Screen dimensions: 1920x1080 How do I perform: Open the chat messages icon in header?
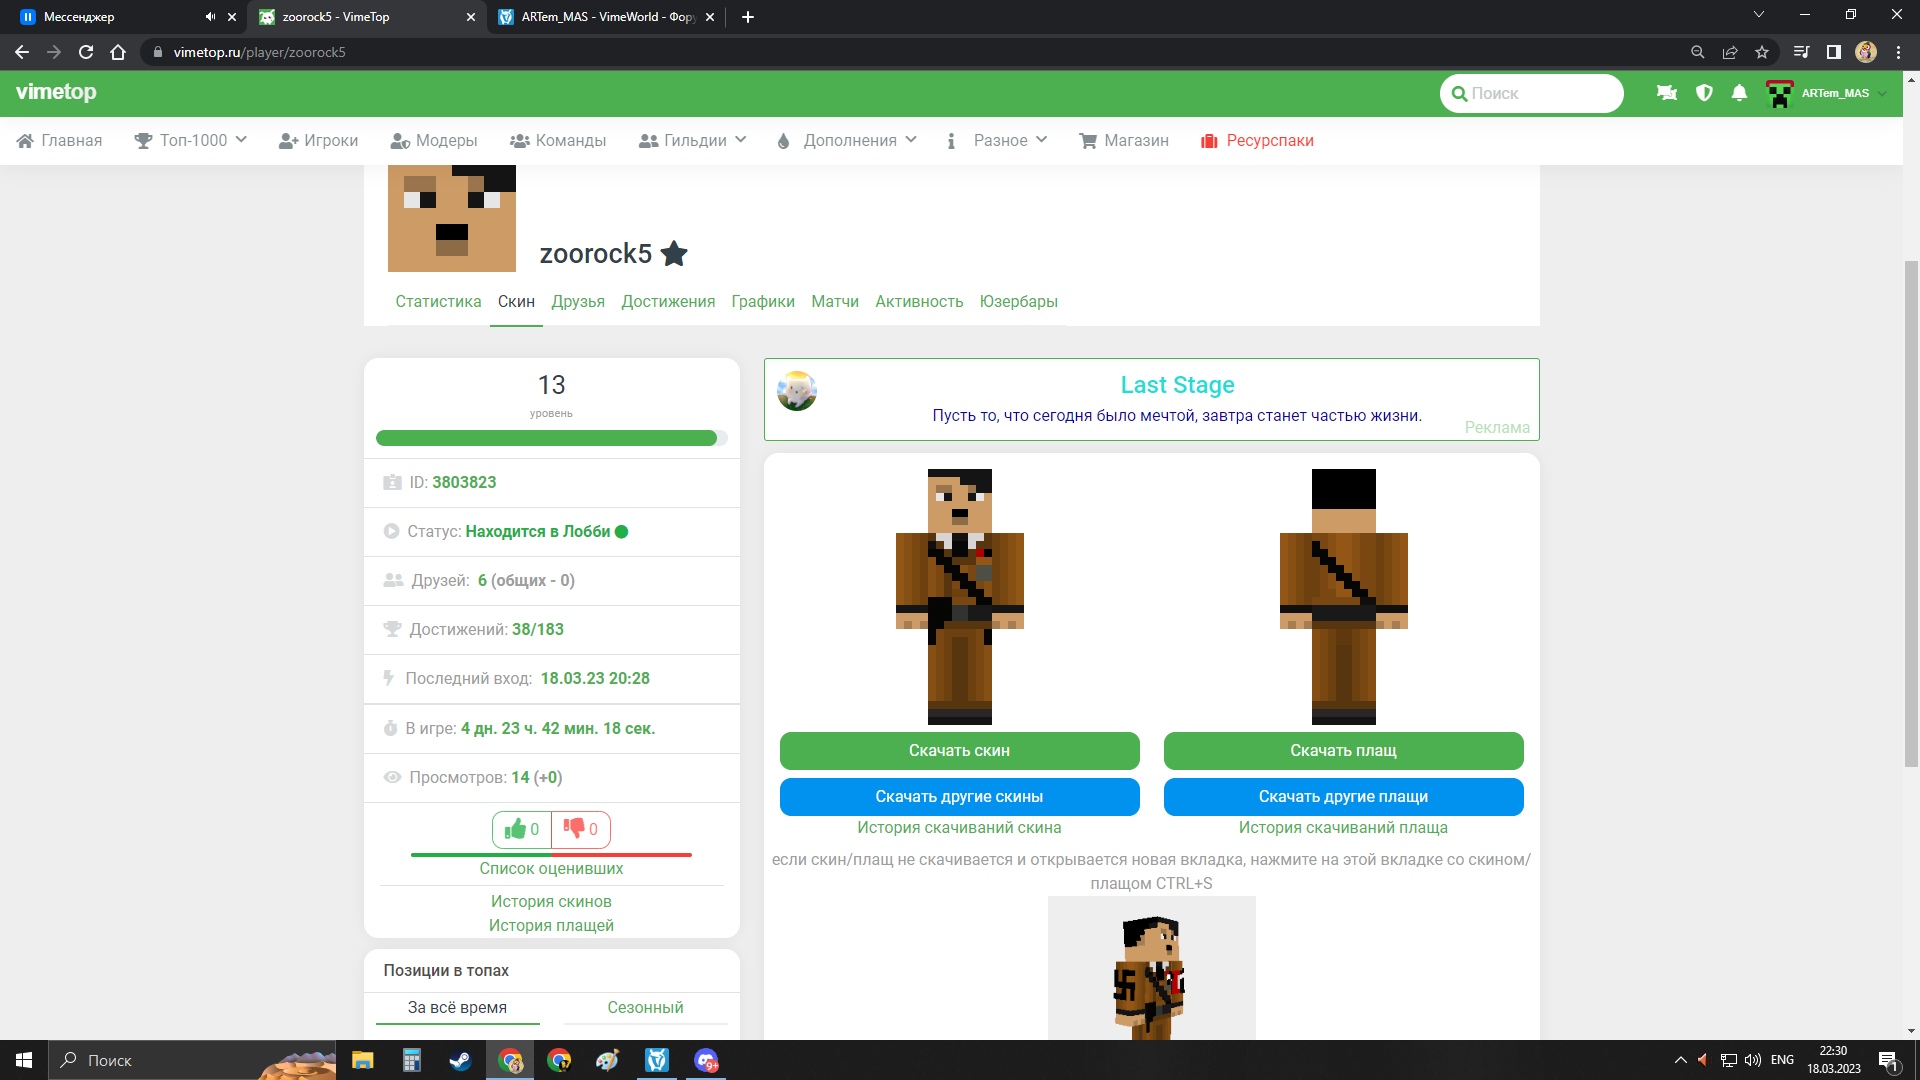point(1667,93)
